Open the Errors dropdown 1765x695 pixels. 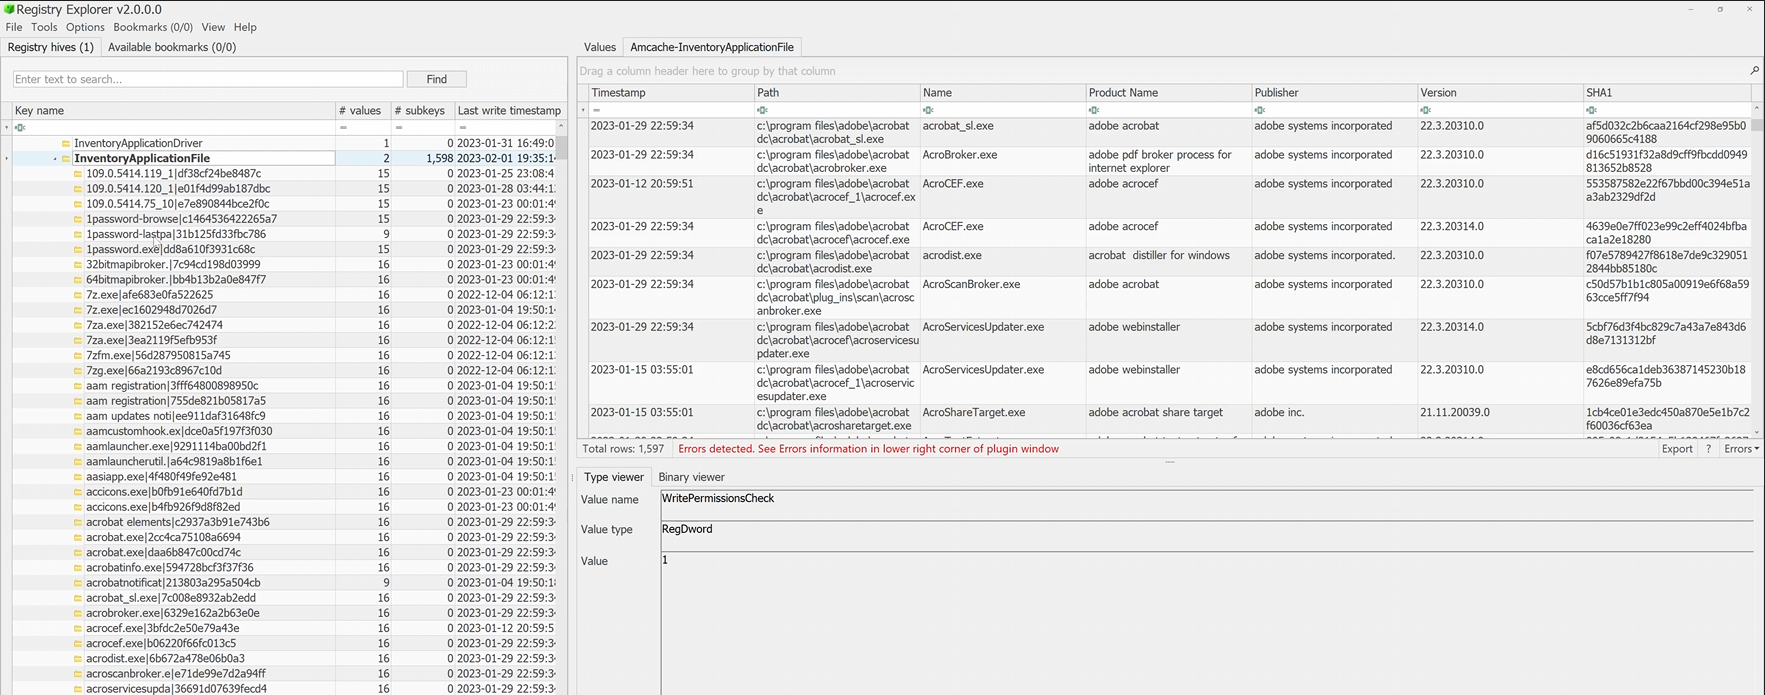(1741, 449)
